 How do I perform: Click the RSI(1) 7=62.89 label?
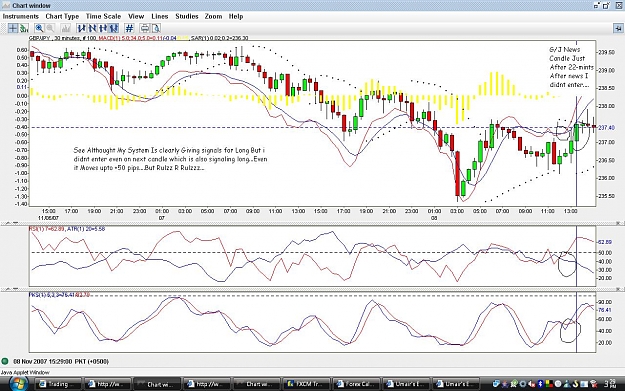point(47,229)
